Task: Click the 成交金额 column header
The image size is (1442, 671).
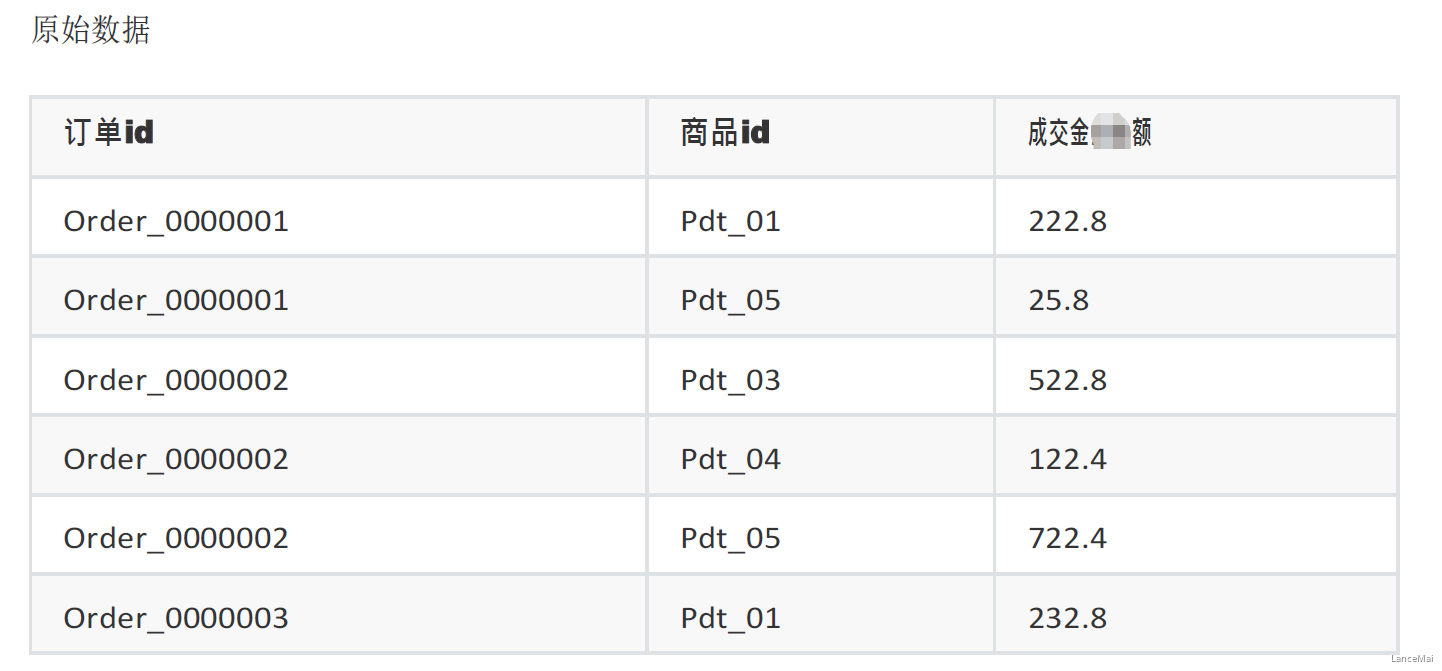Action: point(1089,133)
